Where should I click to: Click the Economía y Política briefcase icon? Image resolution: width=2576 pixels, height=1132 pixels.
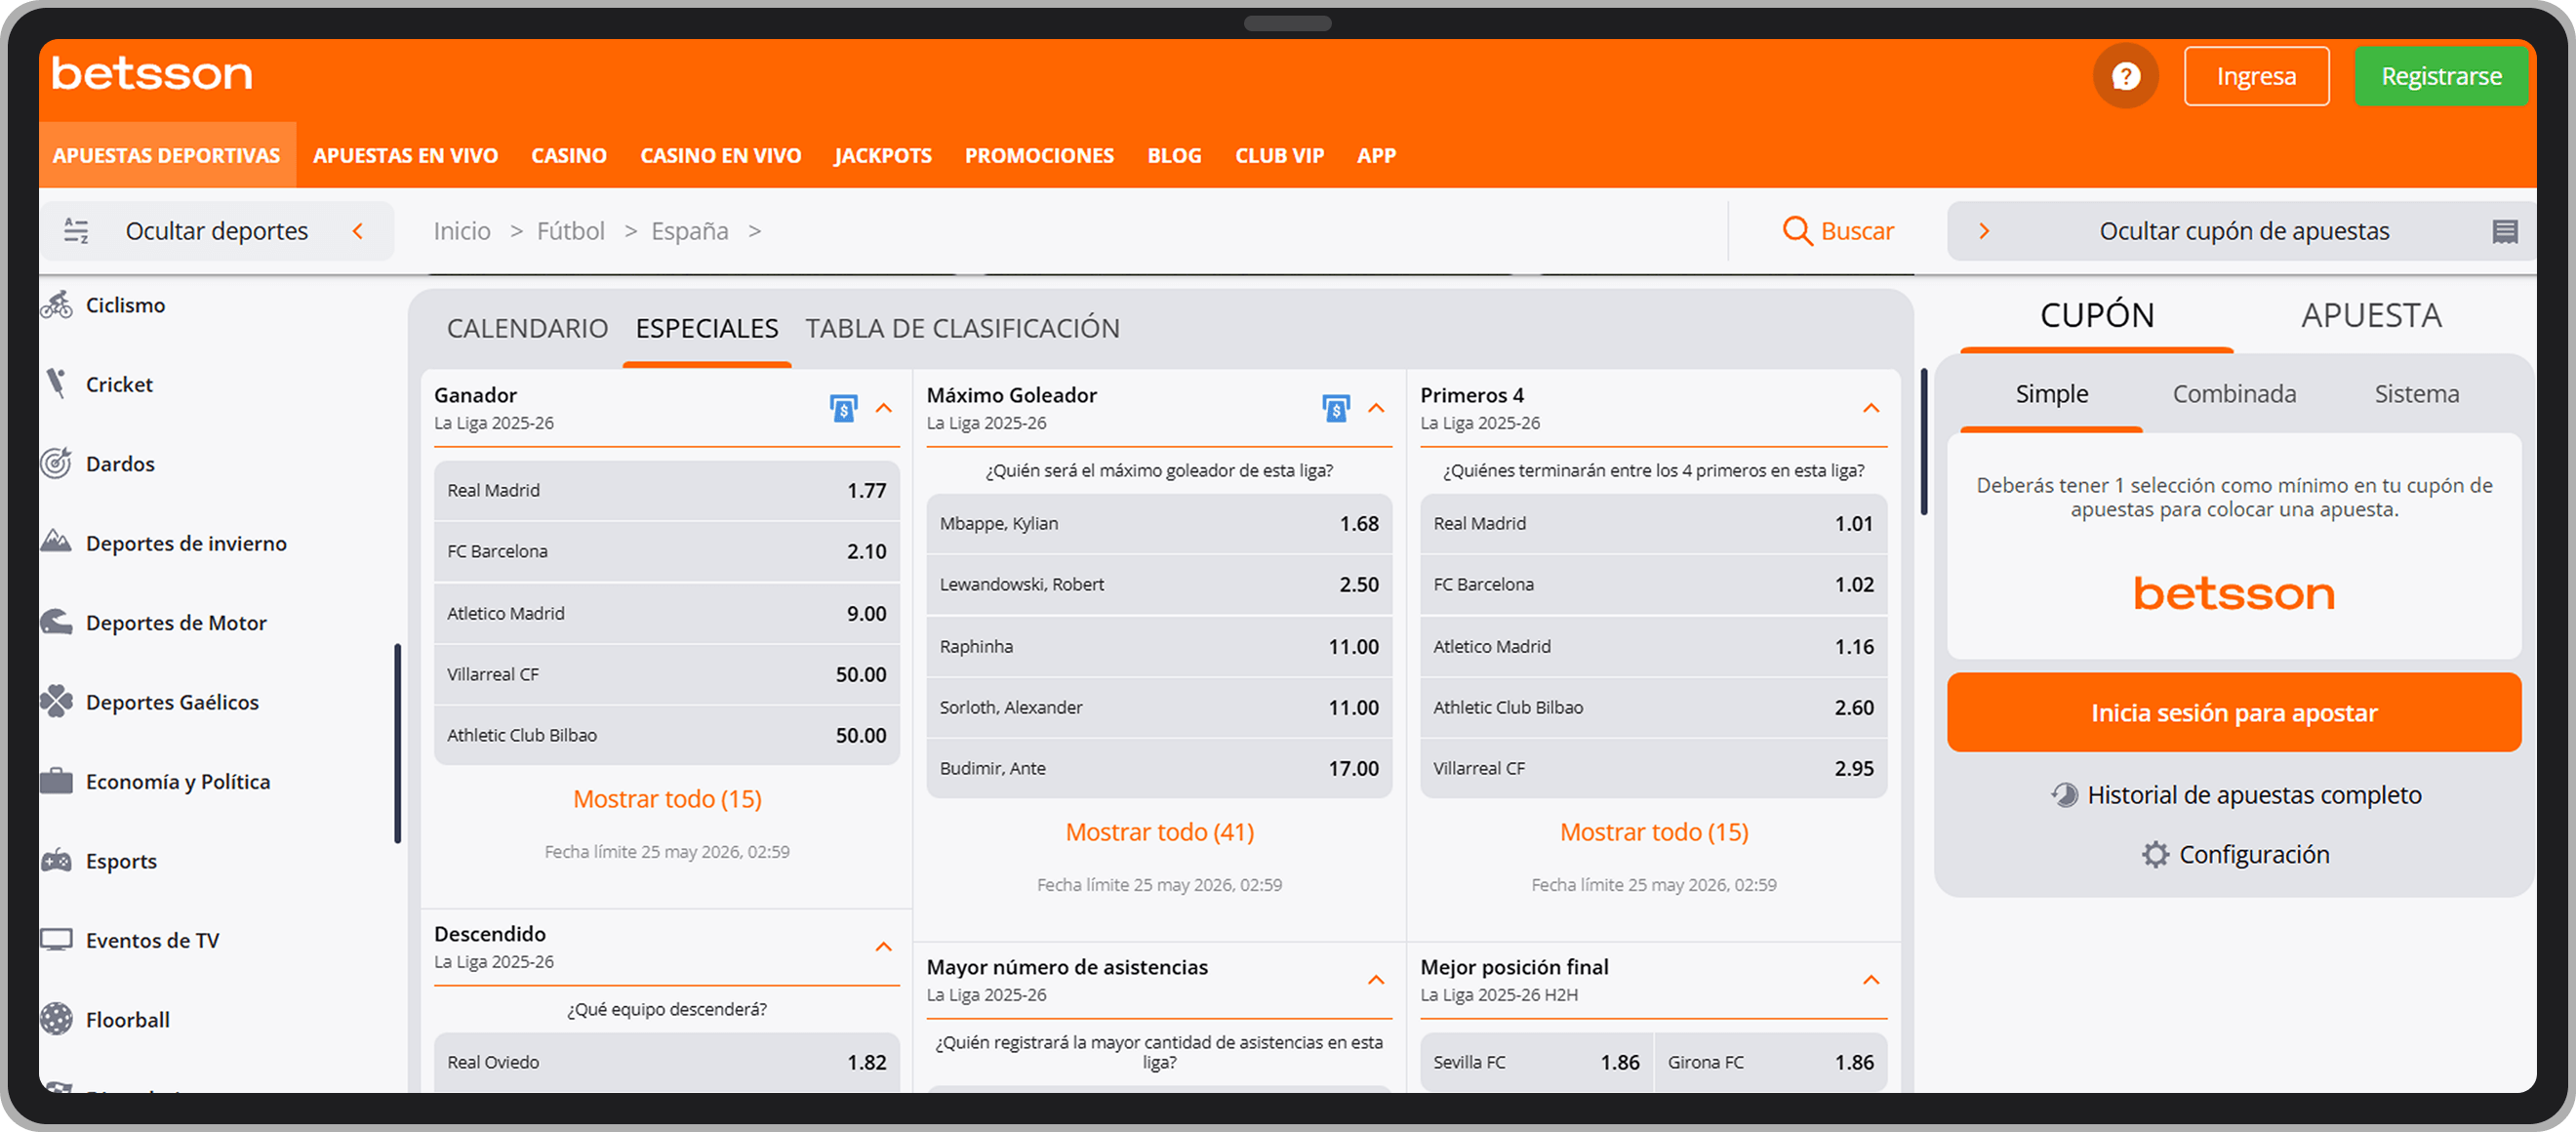click(x=57, y=781)
